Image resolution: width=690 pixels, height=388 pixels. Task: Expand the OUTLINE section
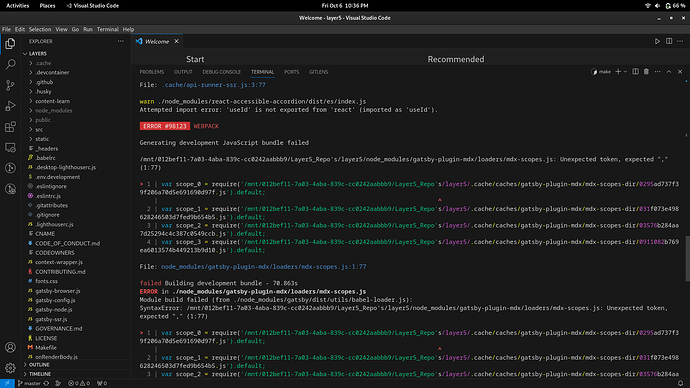point(39,365)
